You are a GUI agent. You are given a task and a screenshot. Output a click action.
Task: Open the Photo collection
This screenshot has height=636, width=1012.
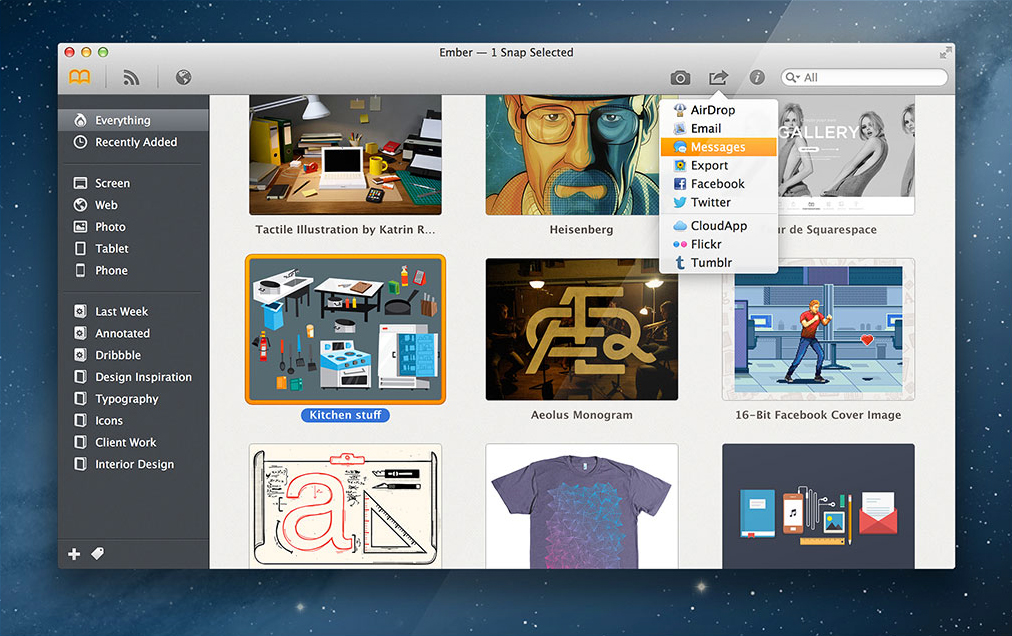[x=133, y=227]
